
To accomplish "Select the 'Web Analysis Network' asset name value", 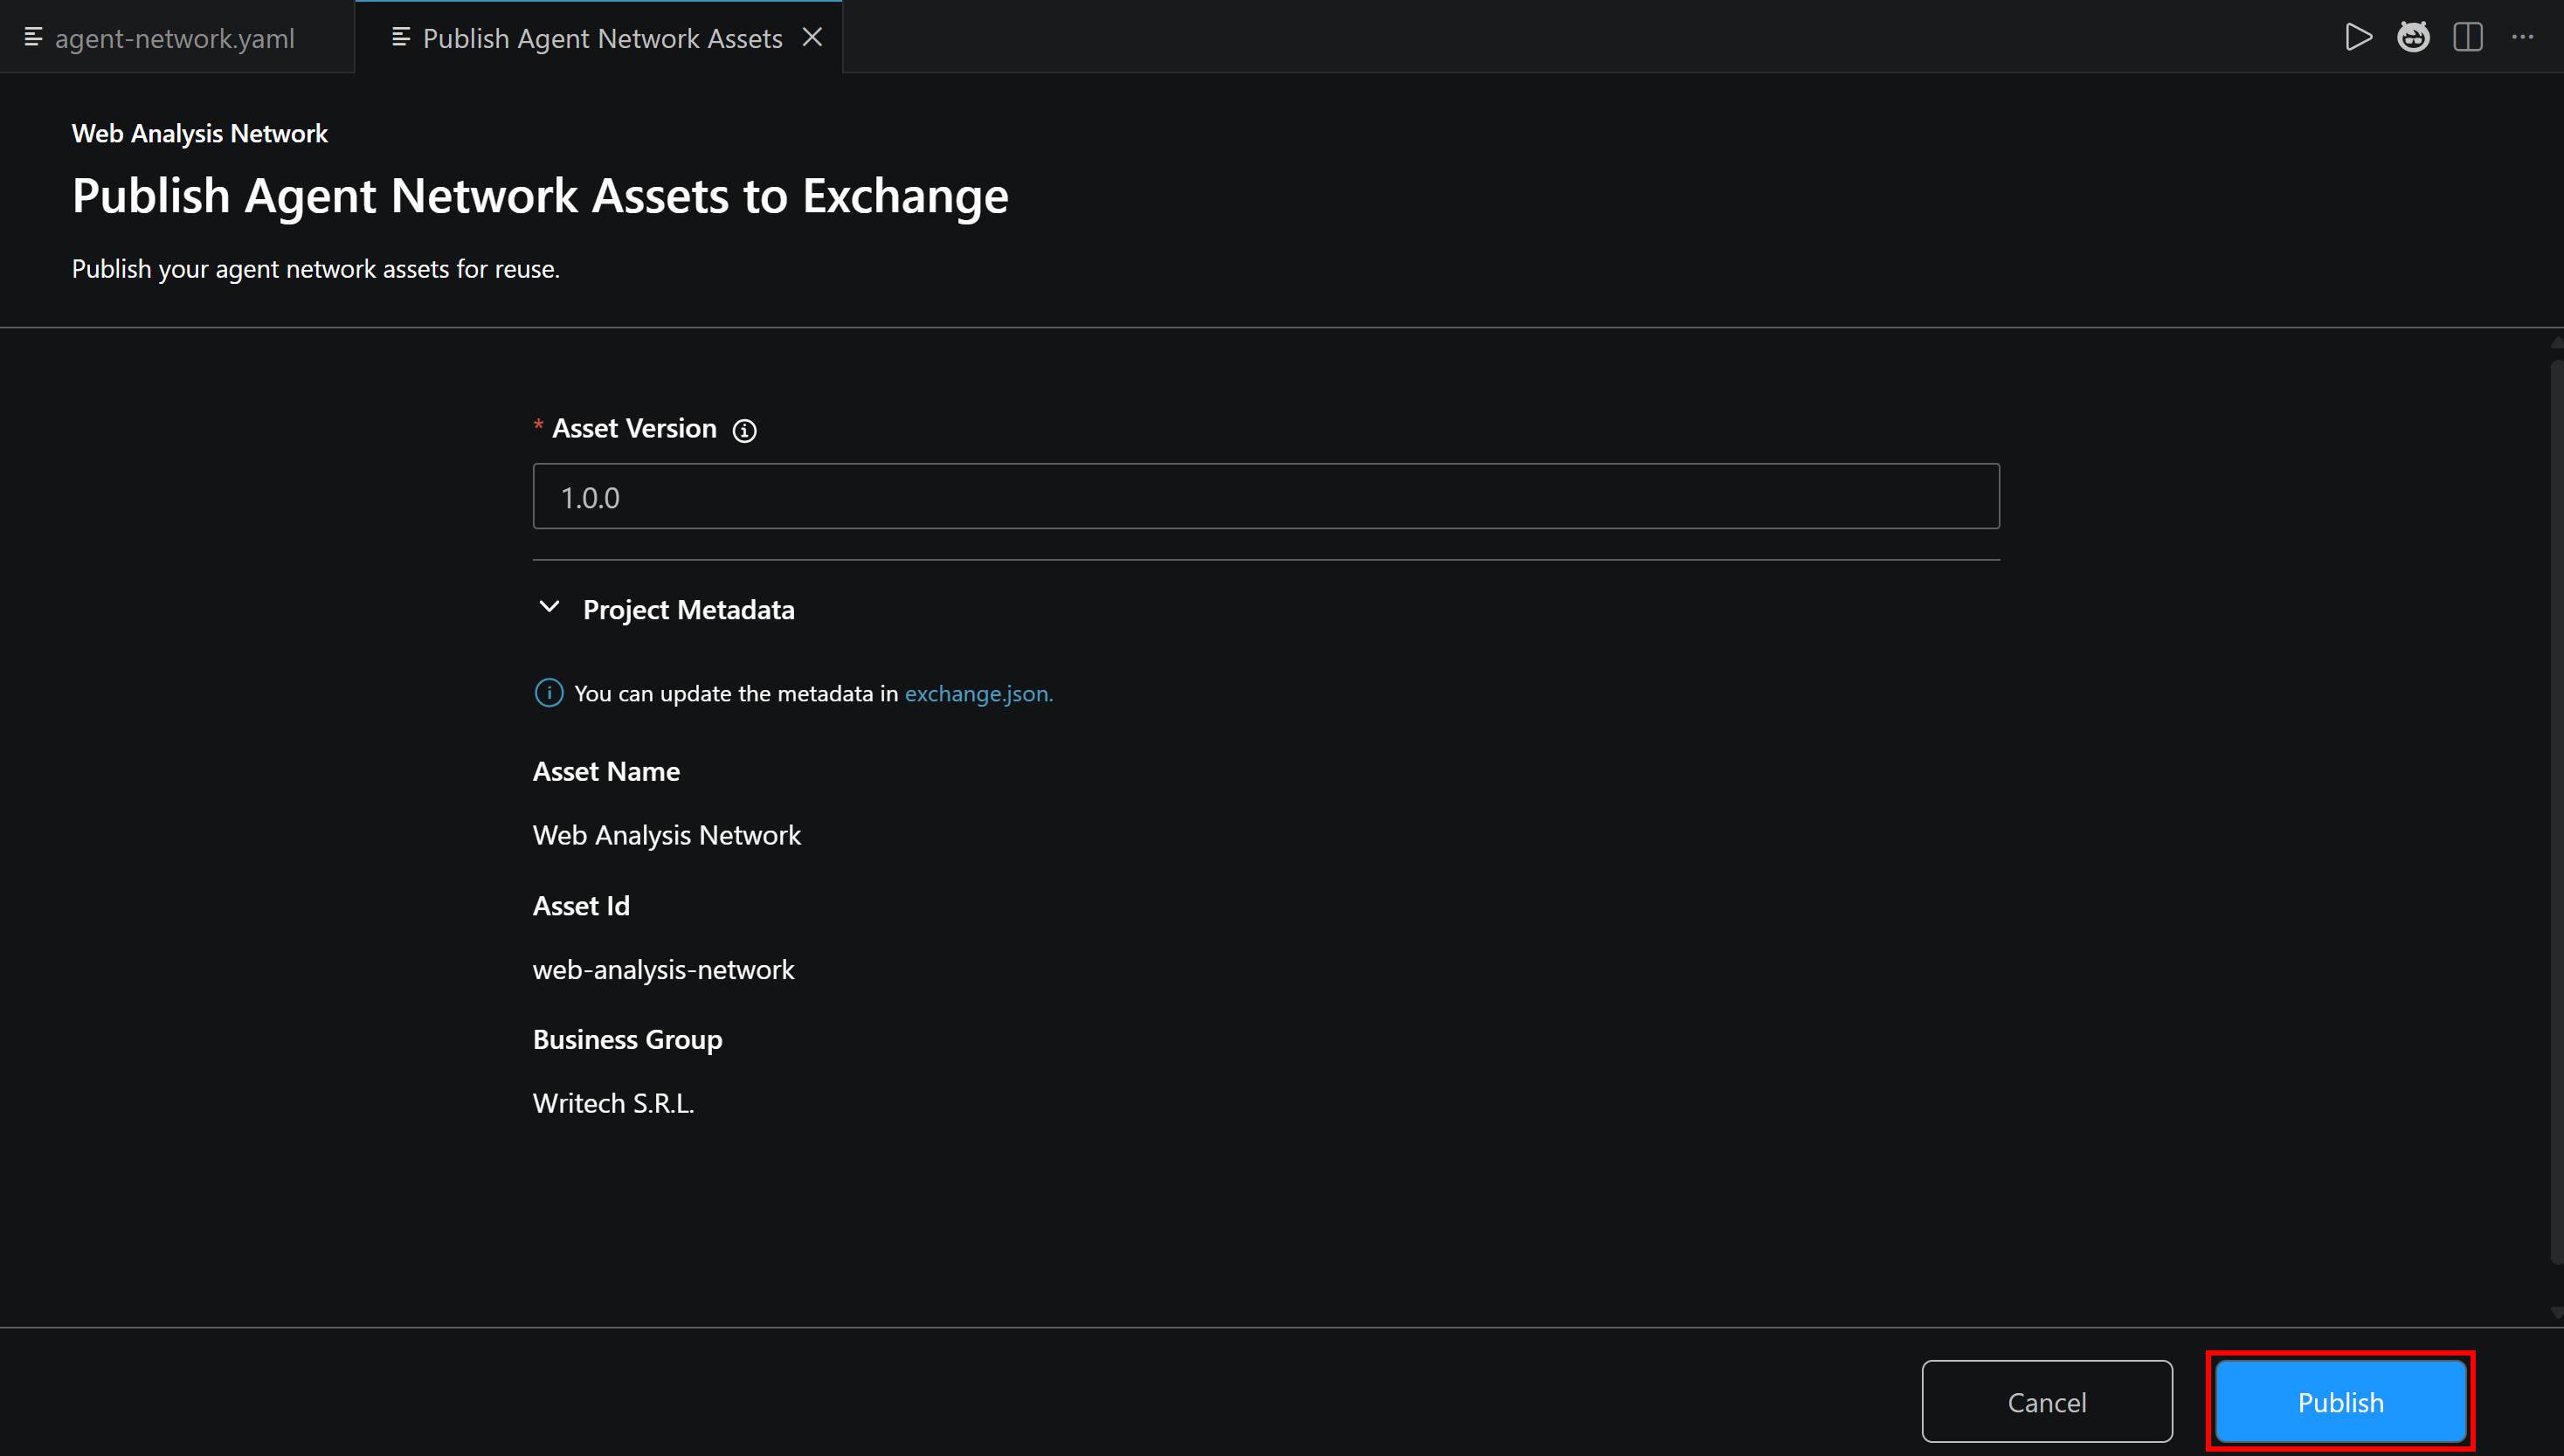I will (667, 835).
